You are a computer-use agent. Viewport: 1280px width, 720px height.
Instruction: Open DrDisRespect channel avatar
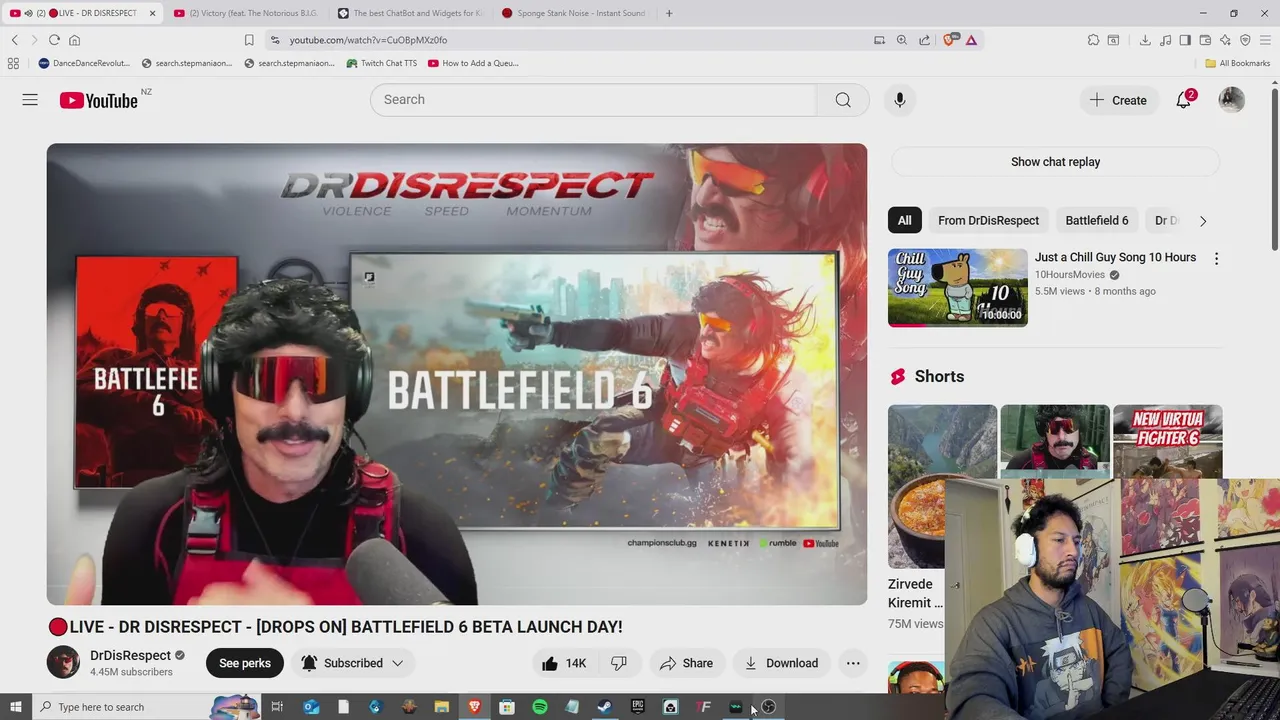(63, 662)
